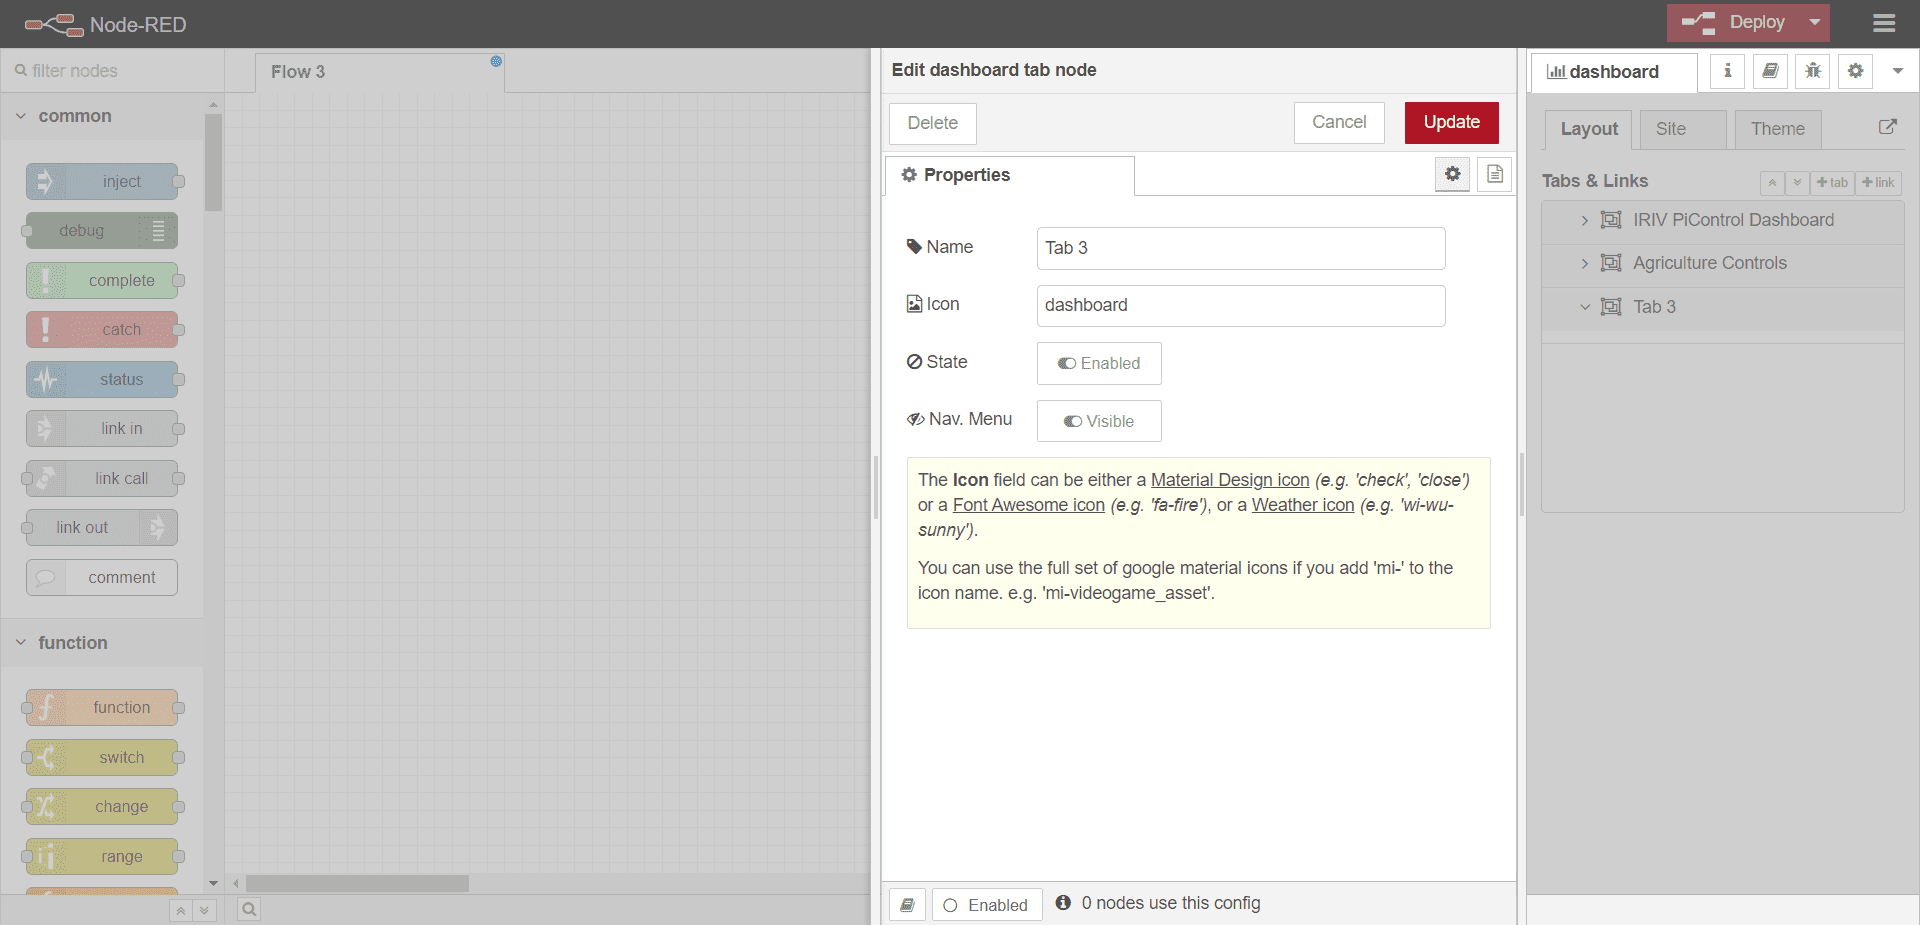Toggle the Enabled button in the footer
This screenshot has width=1920, height=925.
point(986,904)
